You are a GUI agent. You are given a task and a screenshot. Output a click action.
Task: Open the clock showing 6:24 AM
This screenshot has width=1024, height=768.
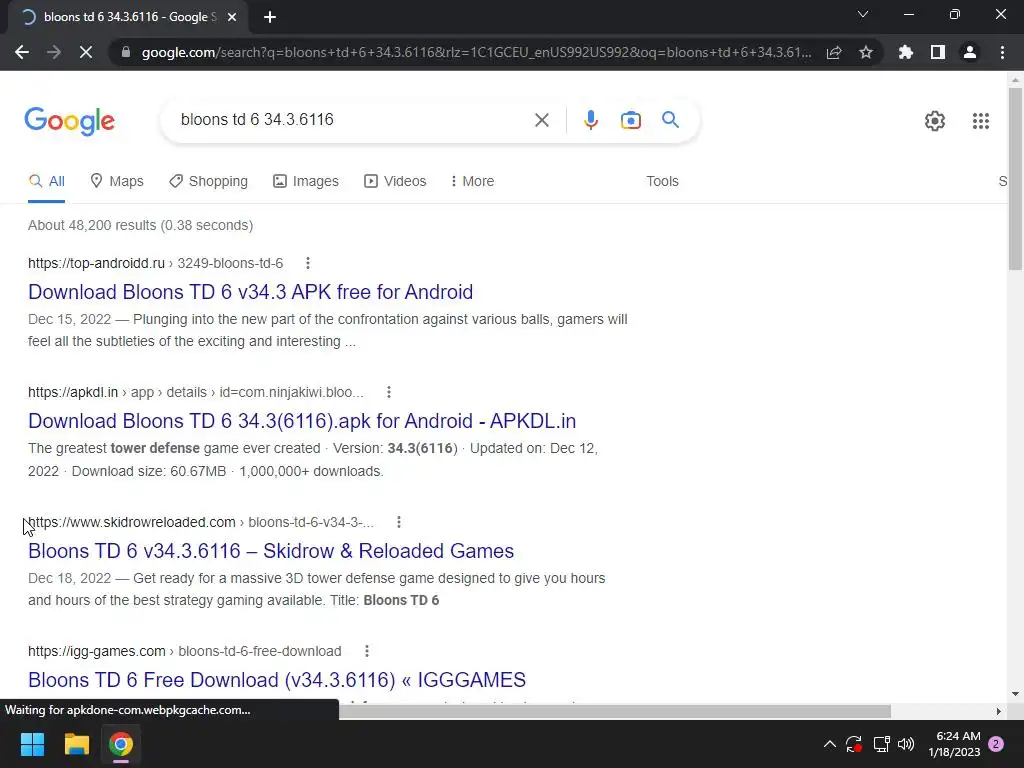pyautogui.click(x=954, y=744)
